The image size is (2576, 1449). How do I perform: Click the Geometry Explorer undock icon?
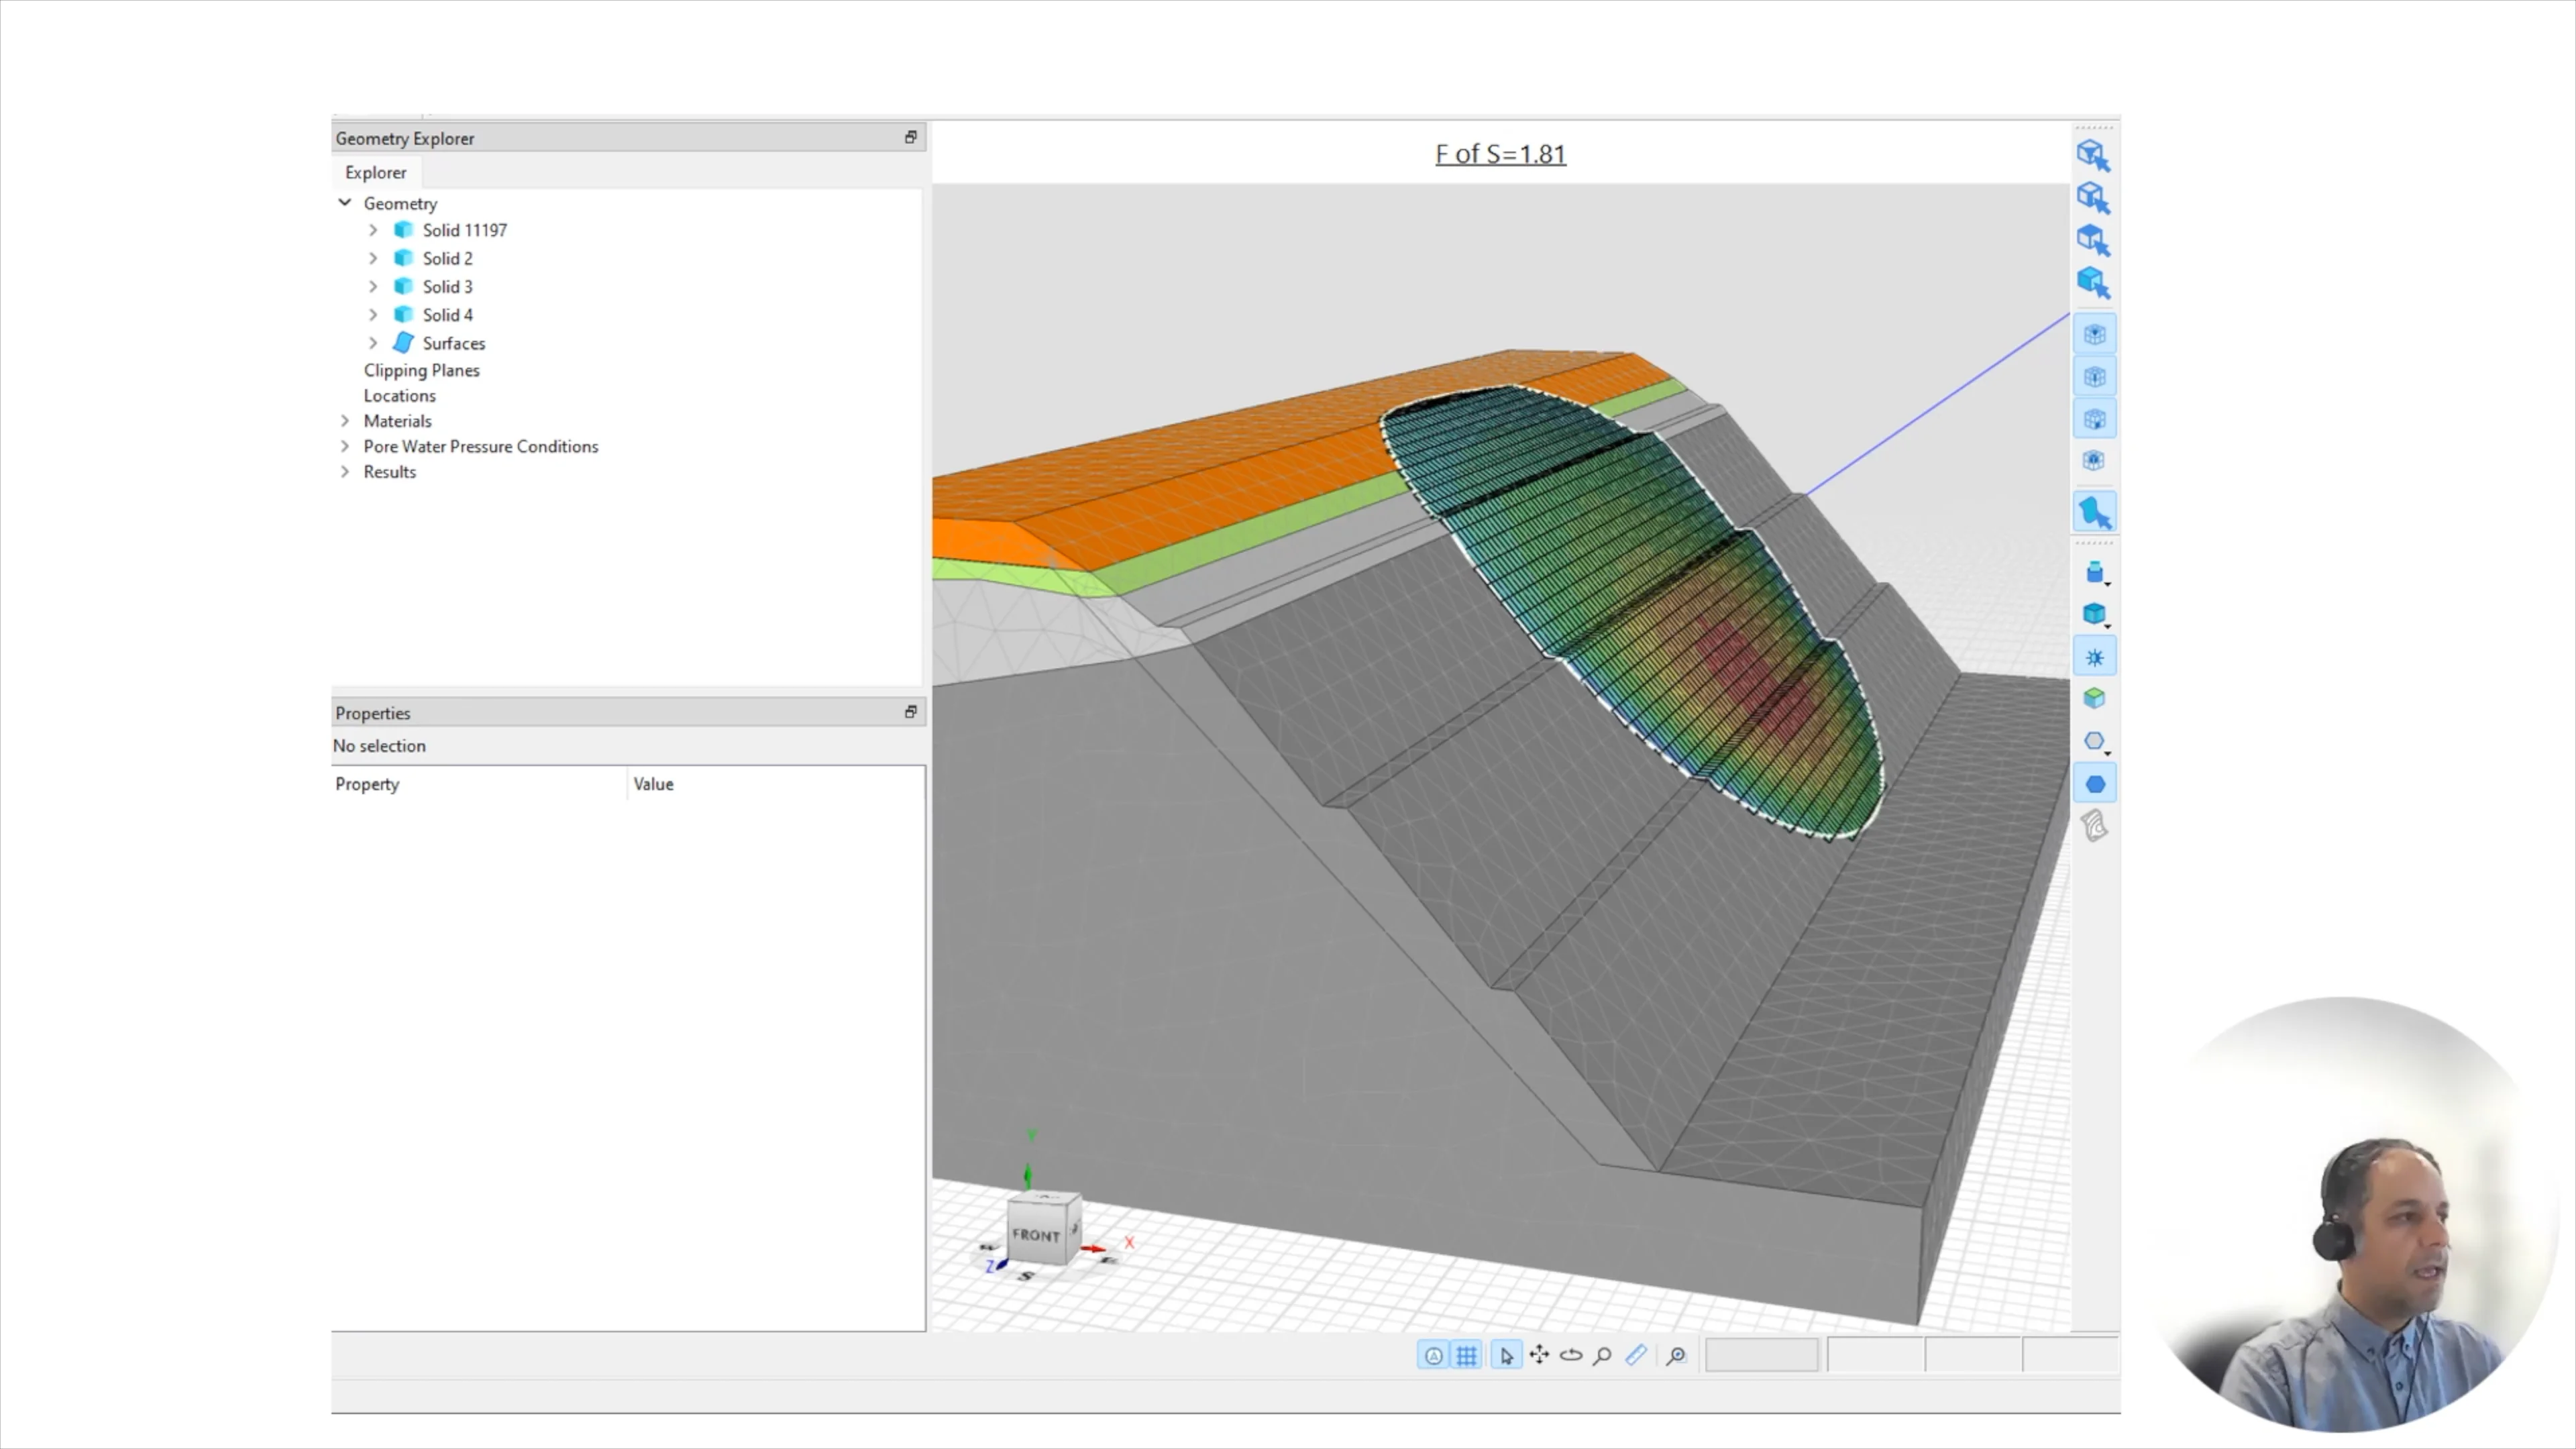910,137
